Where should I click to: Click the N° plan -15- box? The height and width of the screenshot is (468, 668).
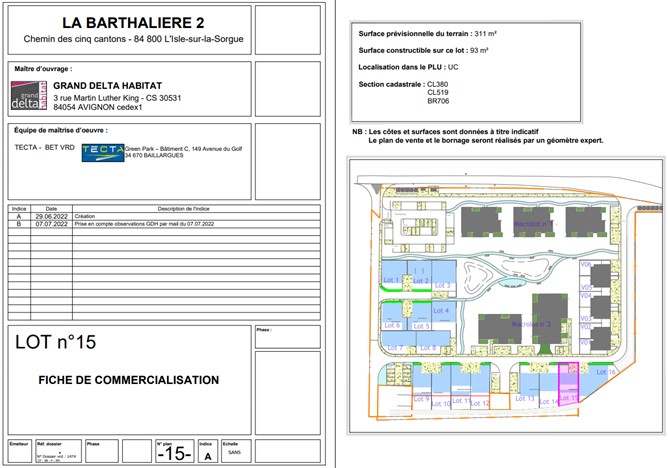pos(172,454)
